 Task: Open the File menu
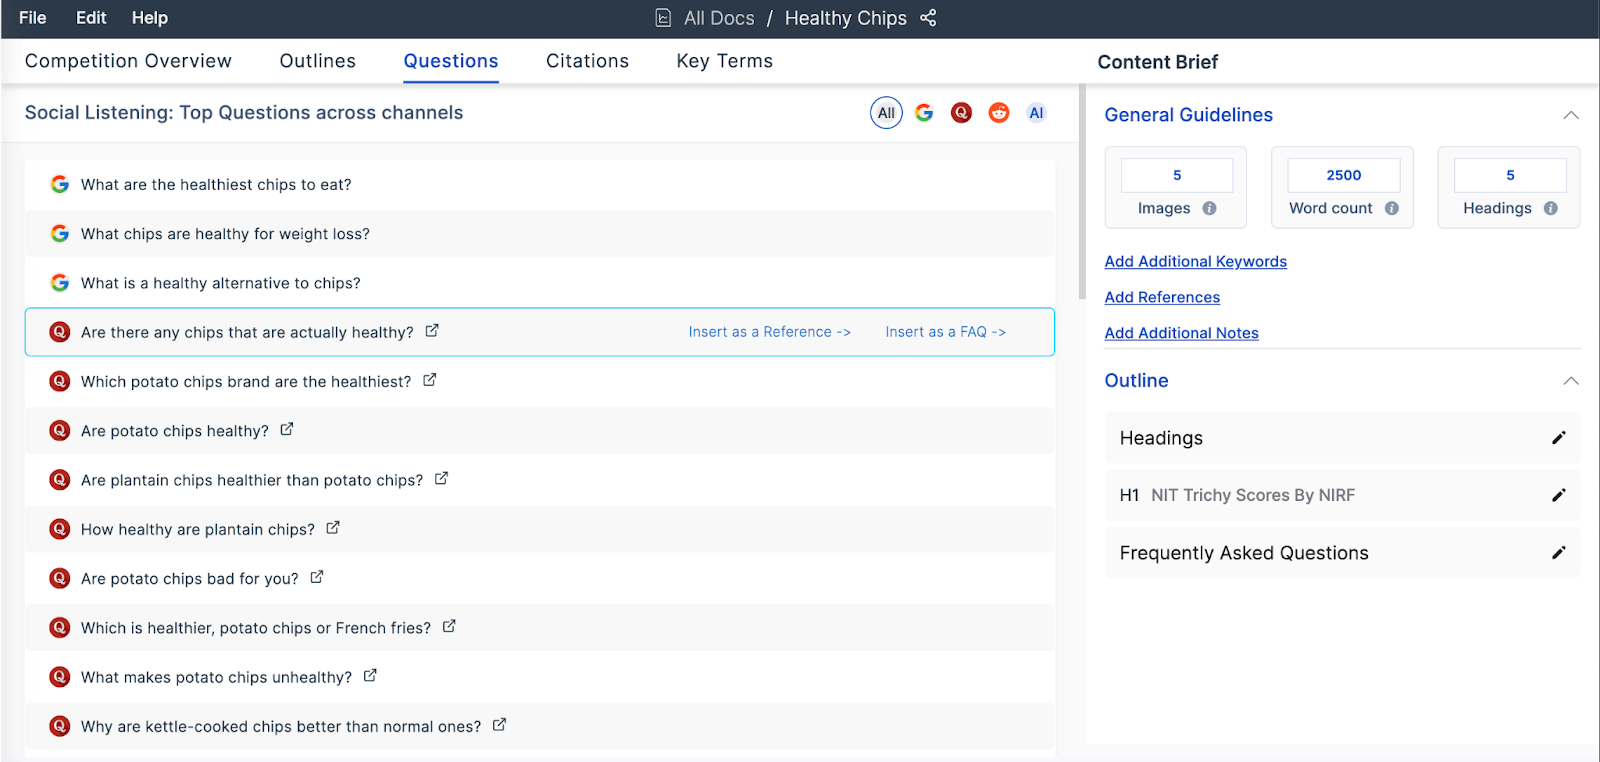33,18
